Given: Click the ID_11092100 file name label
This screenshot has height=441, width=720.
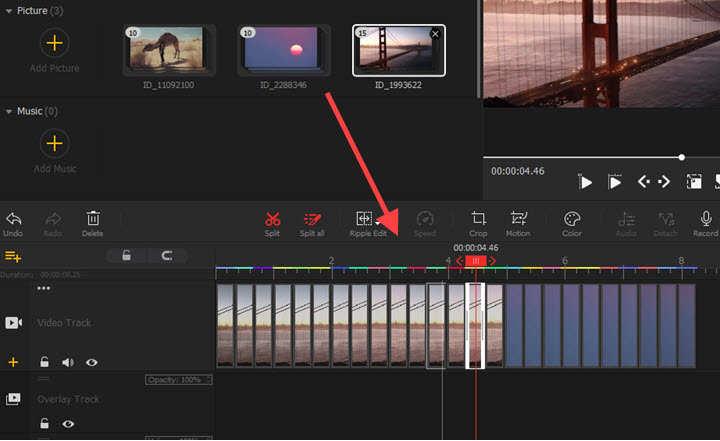Looking at the screenshot, I should coord(169,85).
